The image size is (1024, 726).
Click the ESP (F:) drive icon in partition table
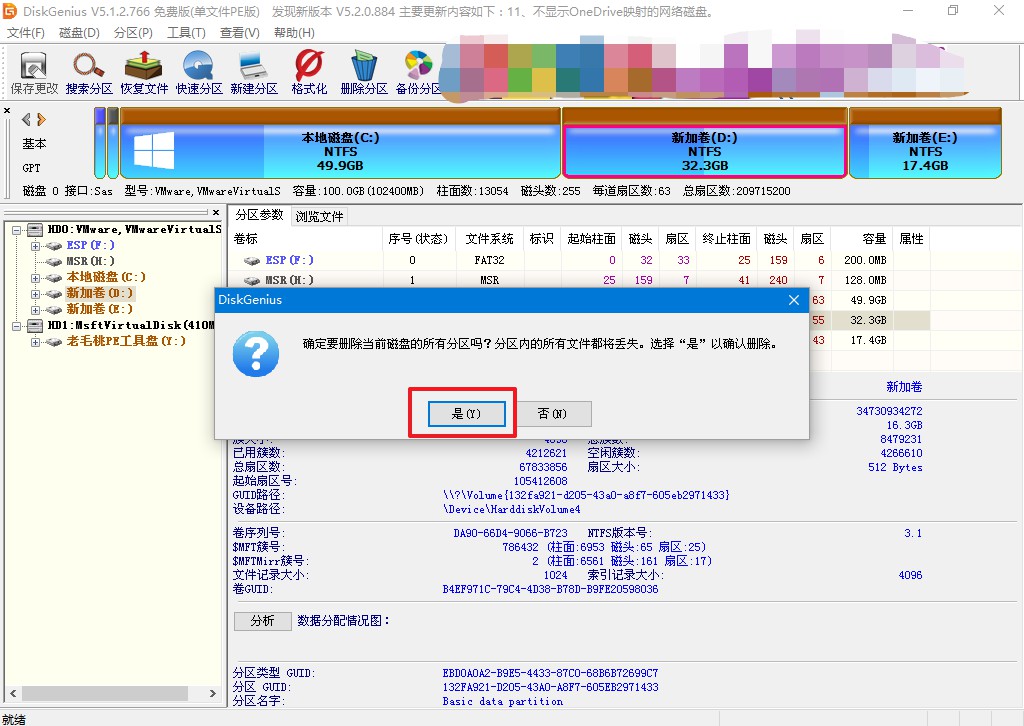click(x=251, y=260)
